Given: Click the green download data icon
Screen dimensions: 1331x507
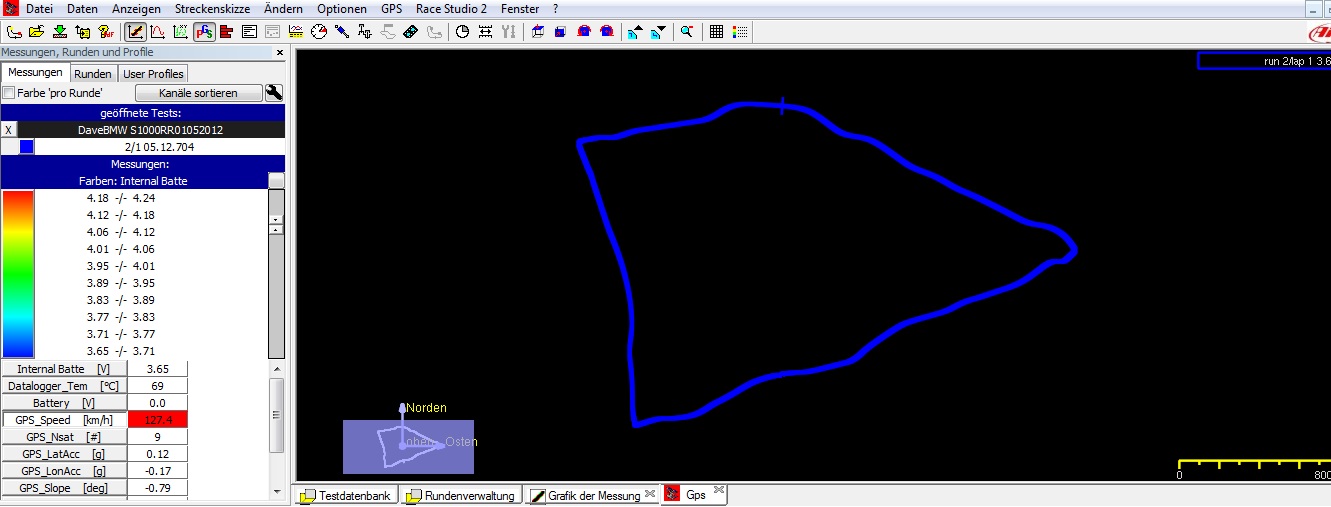Looking at the screenshot, I should pos(59,31).
